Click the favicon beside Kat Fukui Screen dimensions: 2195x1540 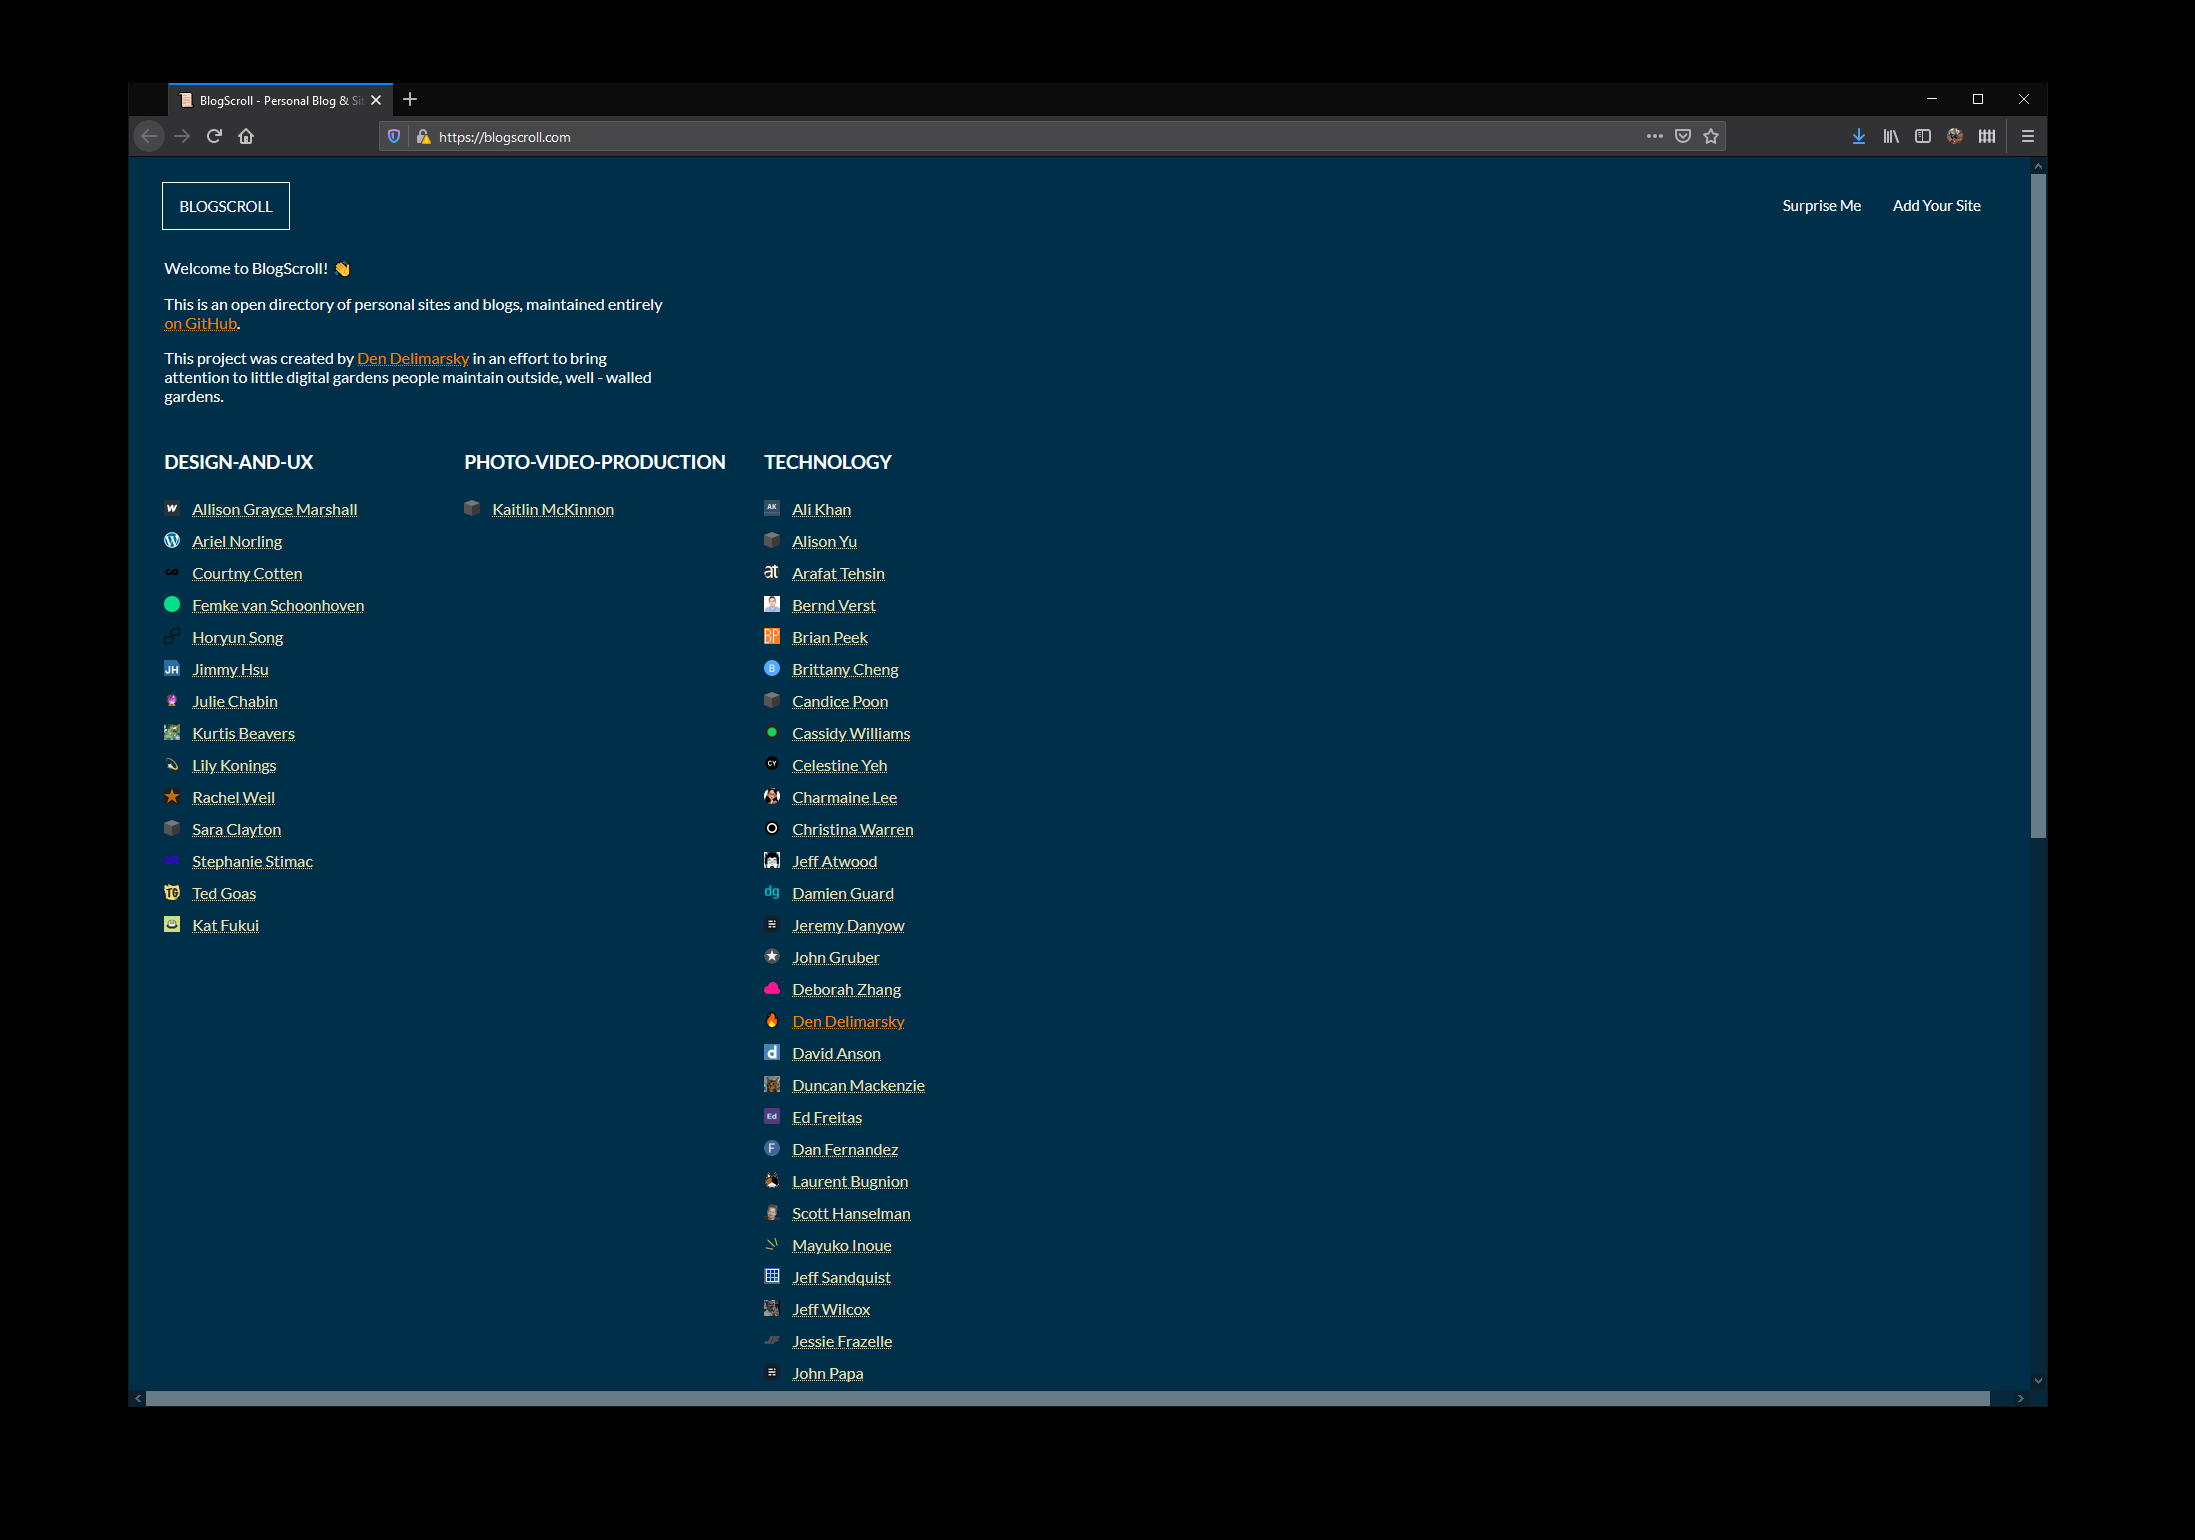pos(172,925)
